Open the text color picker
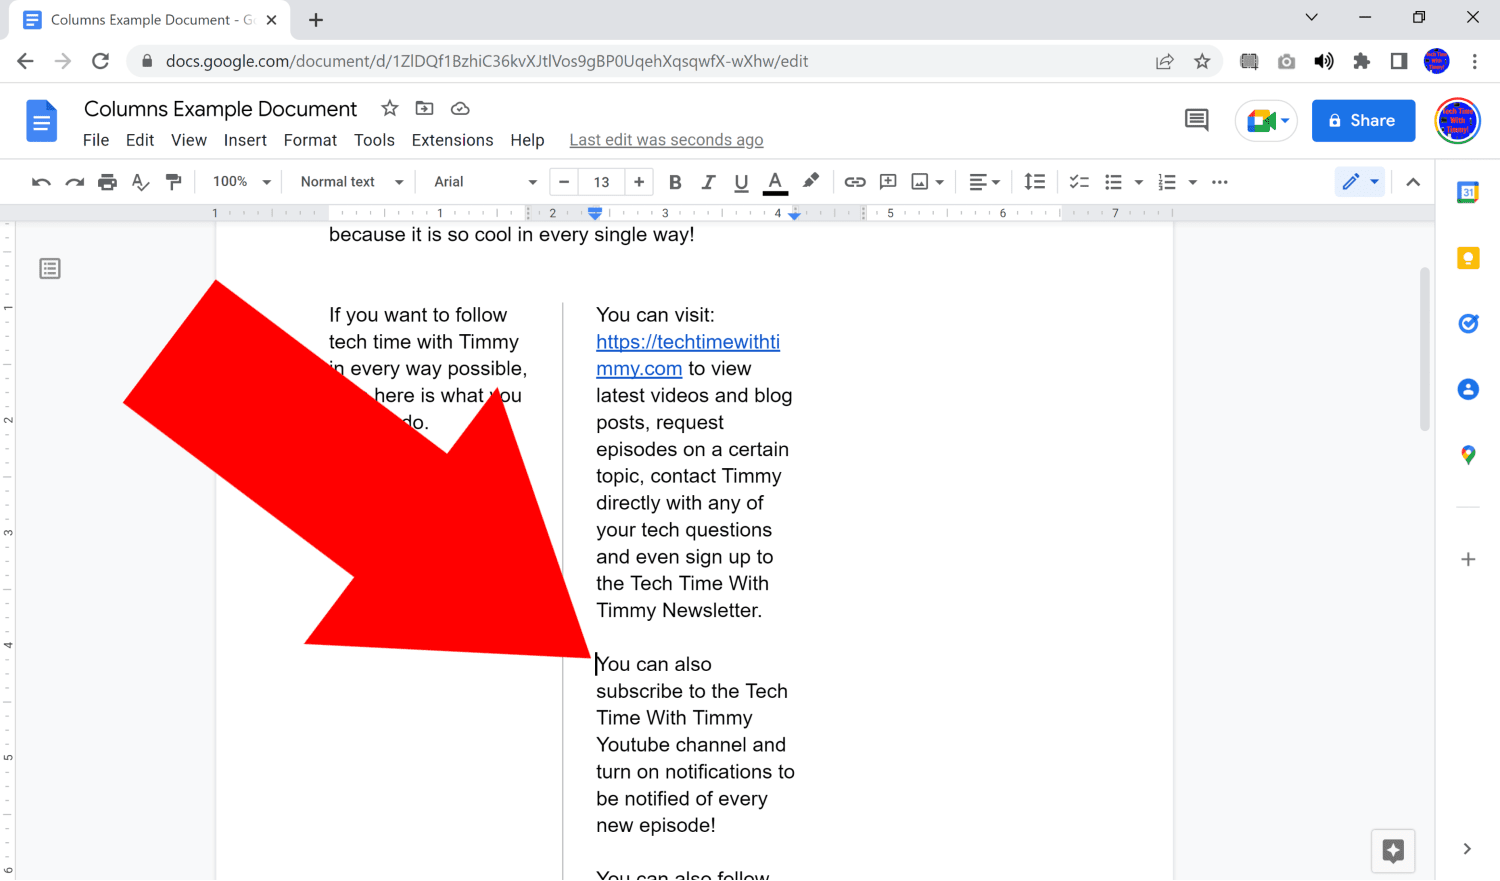 click(775, 181)
